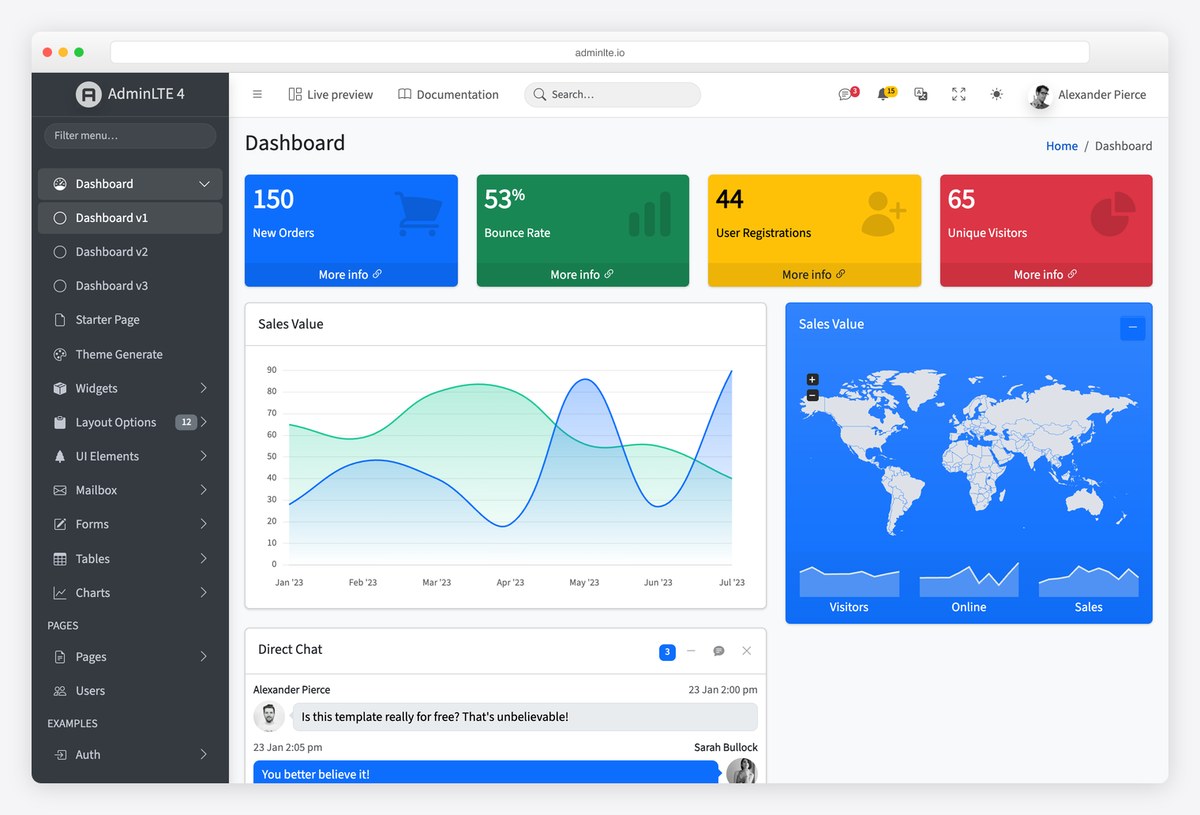
Task: Select Dashboard v1 in sidebar
Action: pos(130,218)
